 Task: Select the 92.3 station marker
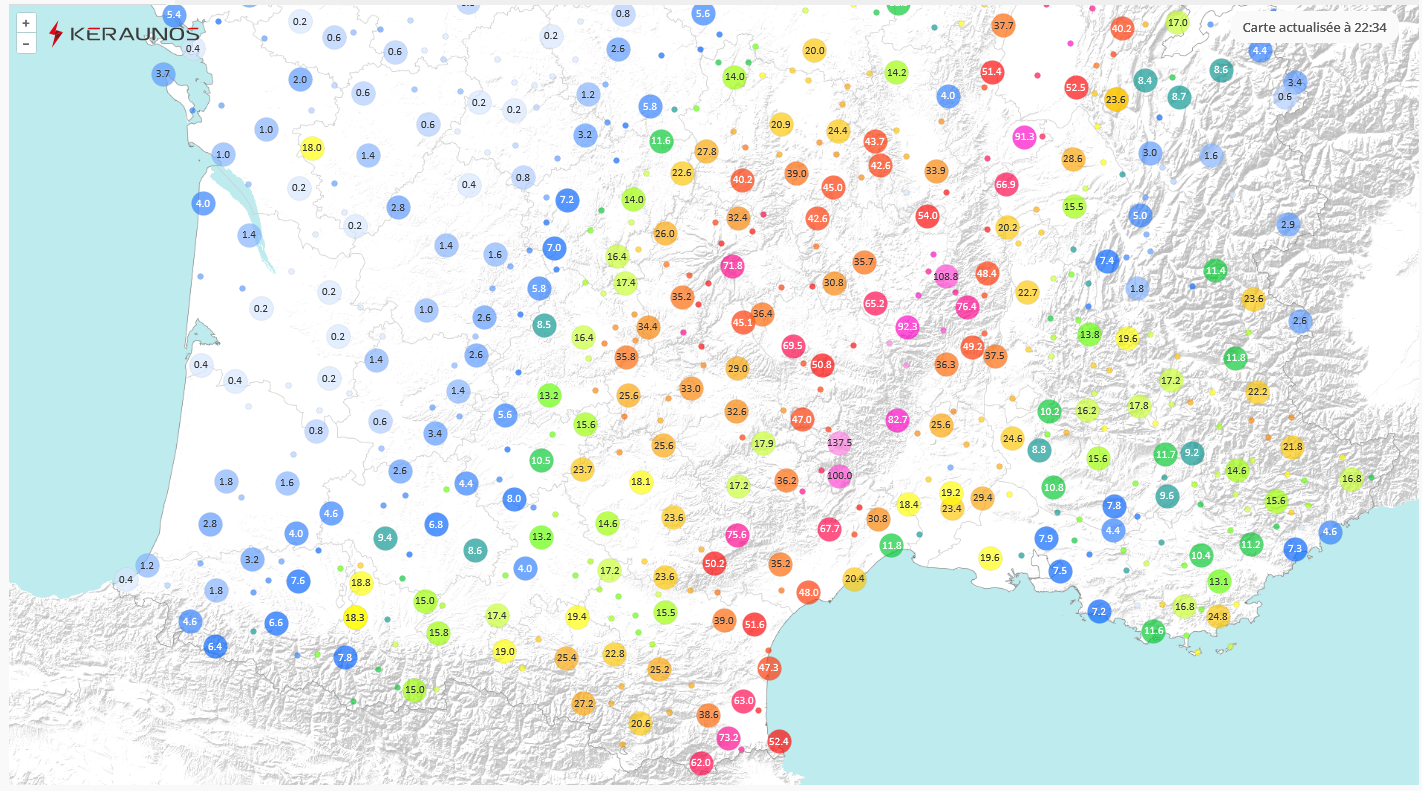(907, 326)
